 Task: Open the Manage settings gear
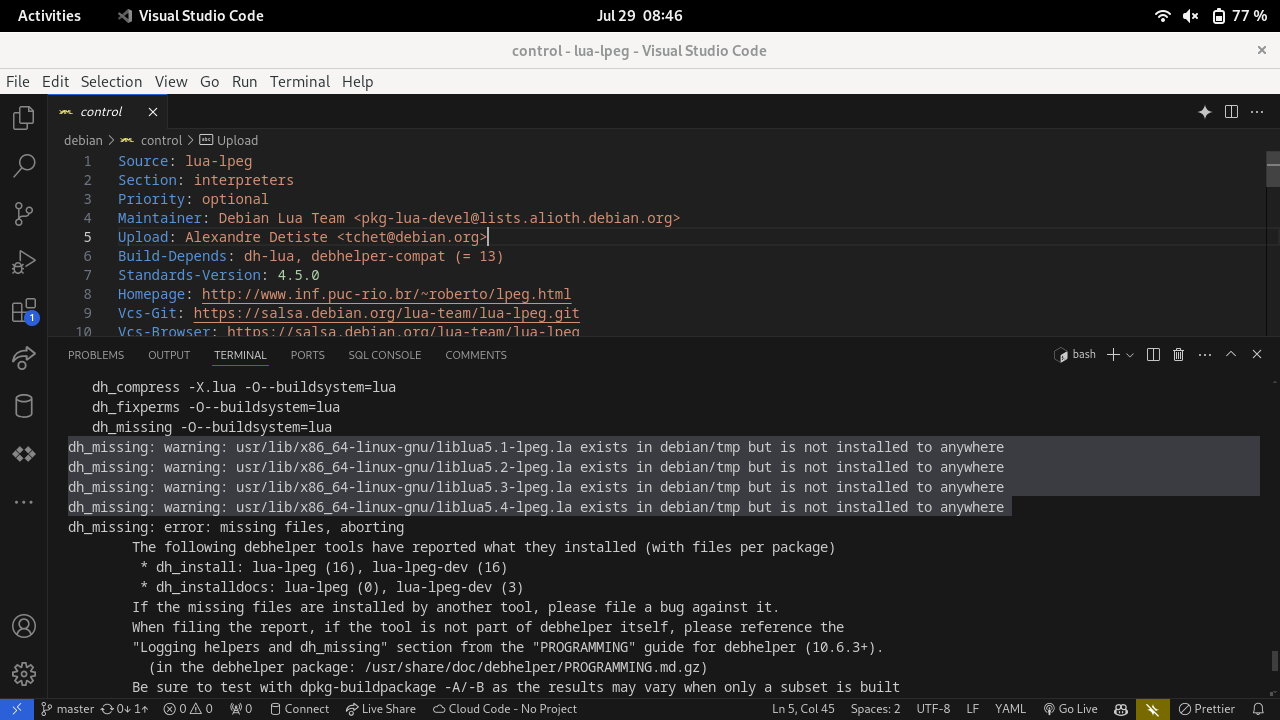24,675
